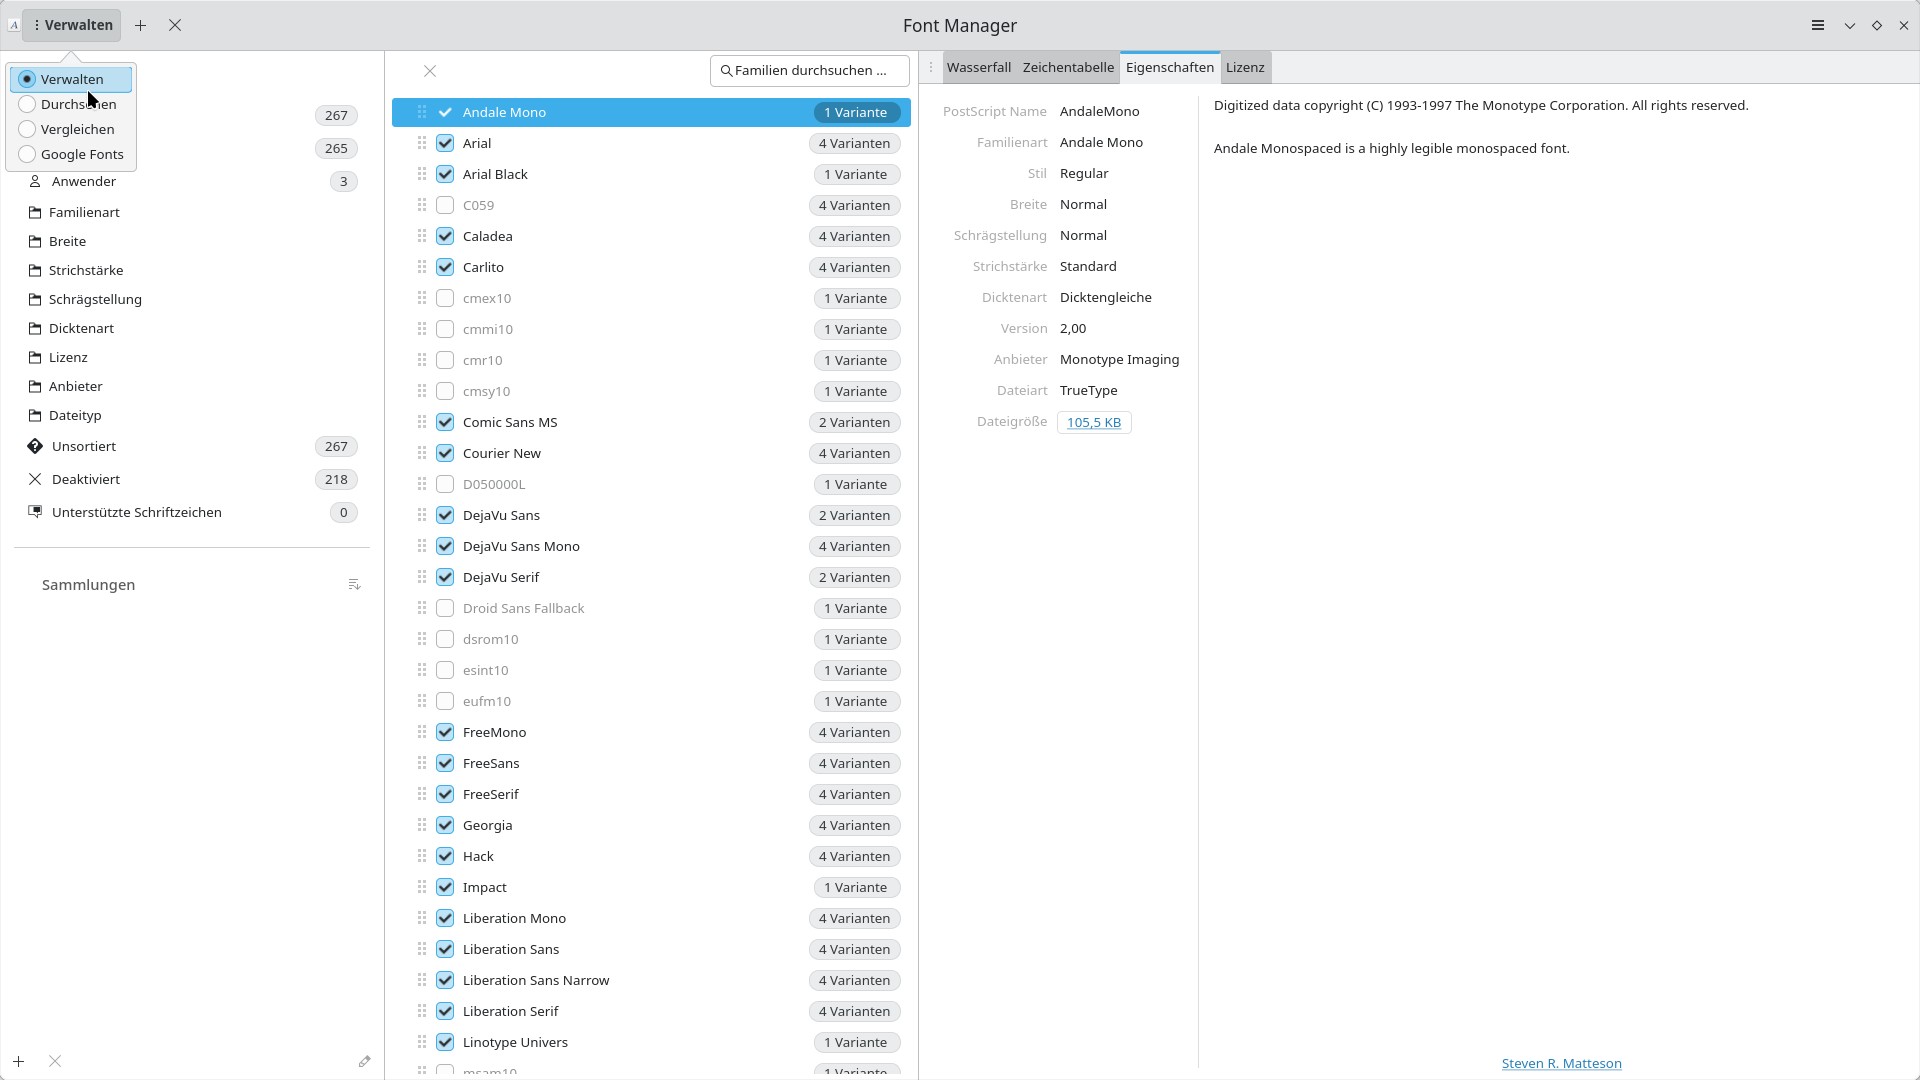Switch to the Zeichentabelle tab
Screen dimensions: 1920x1080
point(1068,68)
